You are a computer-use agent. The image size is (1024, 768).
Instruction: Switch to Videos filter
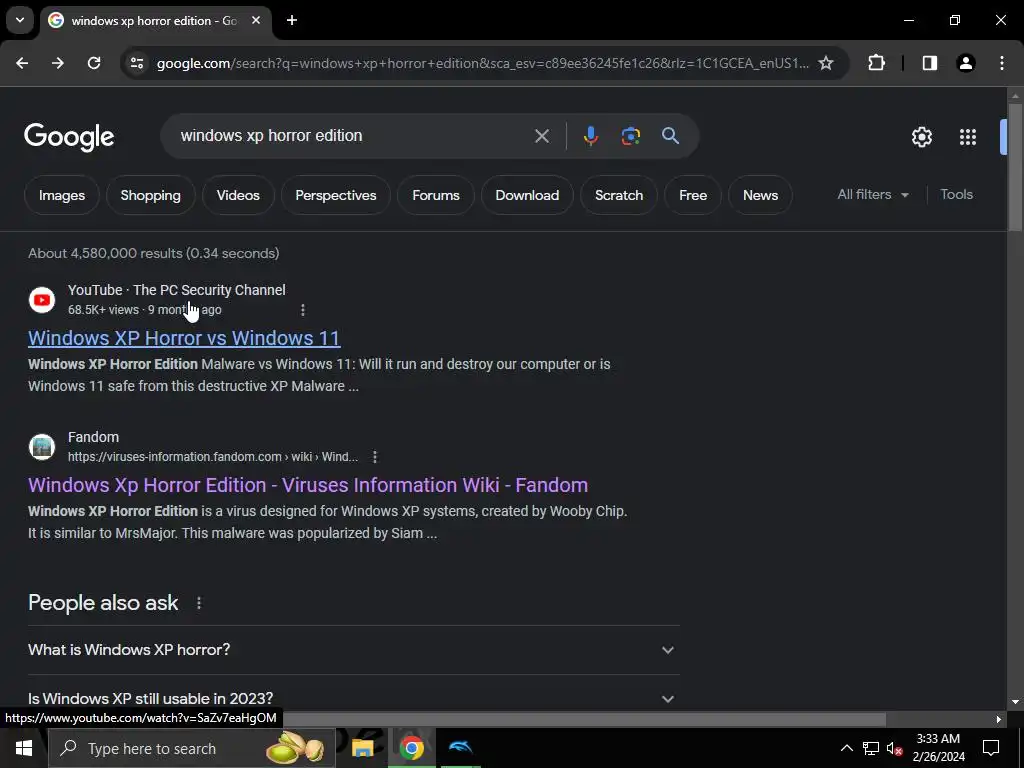(238, 195)
